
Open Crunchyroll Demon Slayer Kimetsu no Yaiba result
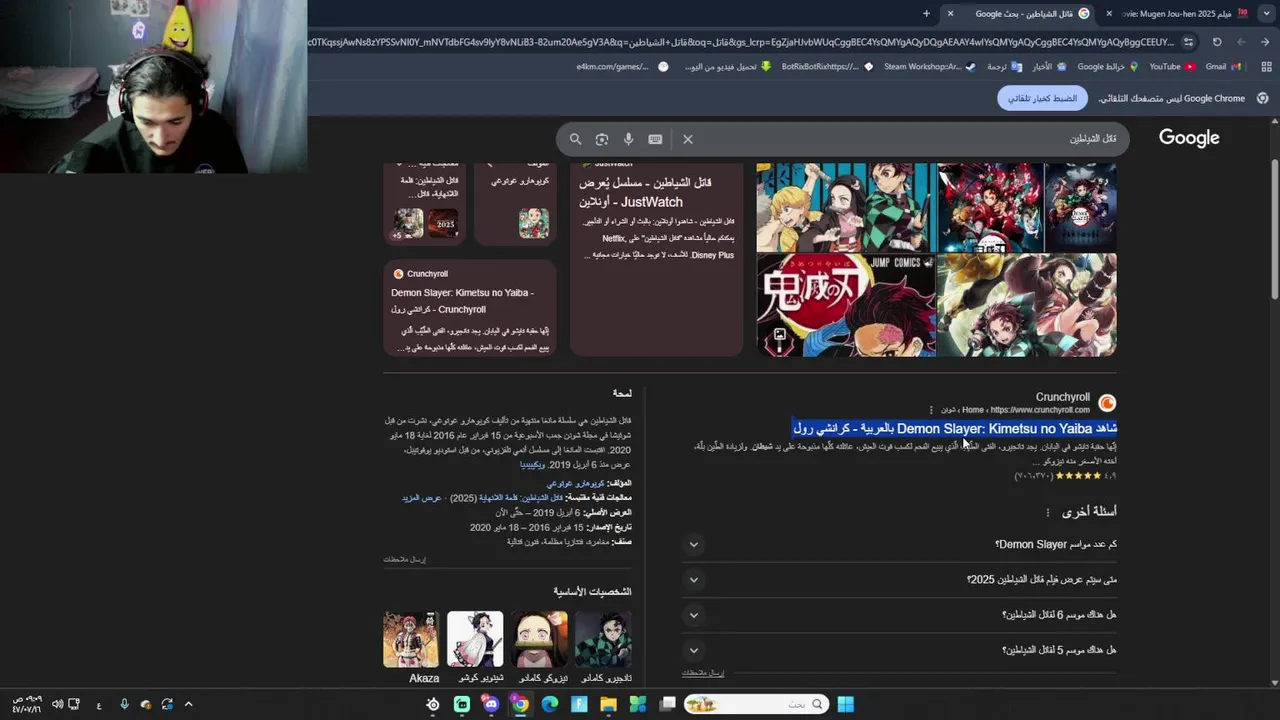[x=954, y=428]
